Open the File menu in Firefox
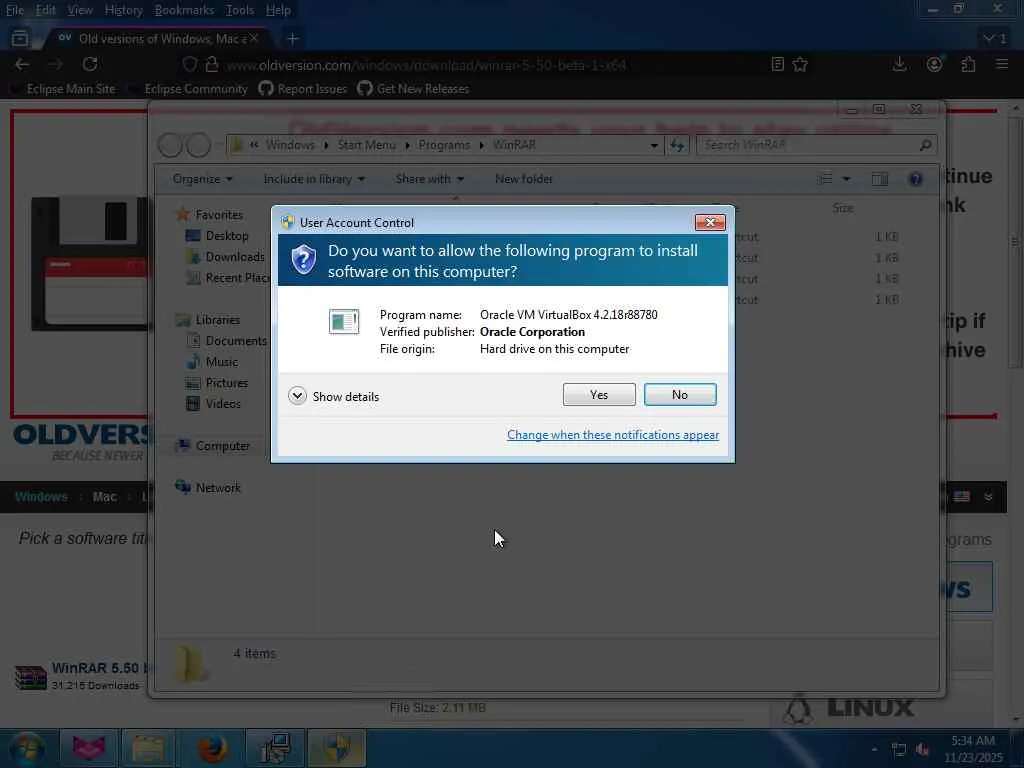Viewport: 1024px width, 768px height. point(14,10)
